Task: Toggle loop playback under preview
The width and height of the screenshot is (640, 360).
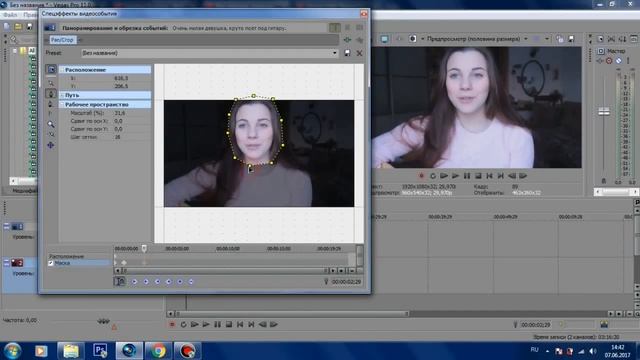Action: coord(433,176)
